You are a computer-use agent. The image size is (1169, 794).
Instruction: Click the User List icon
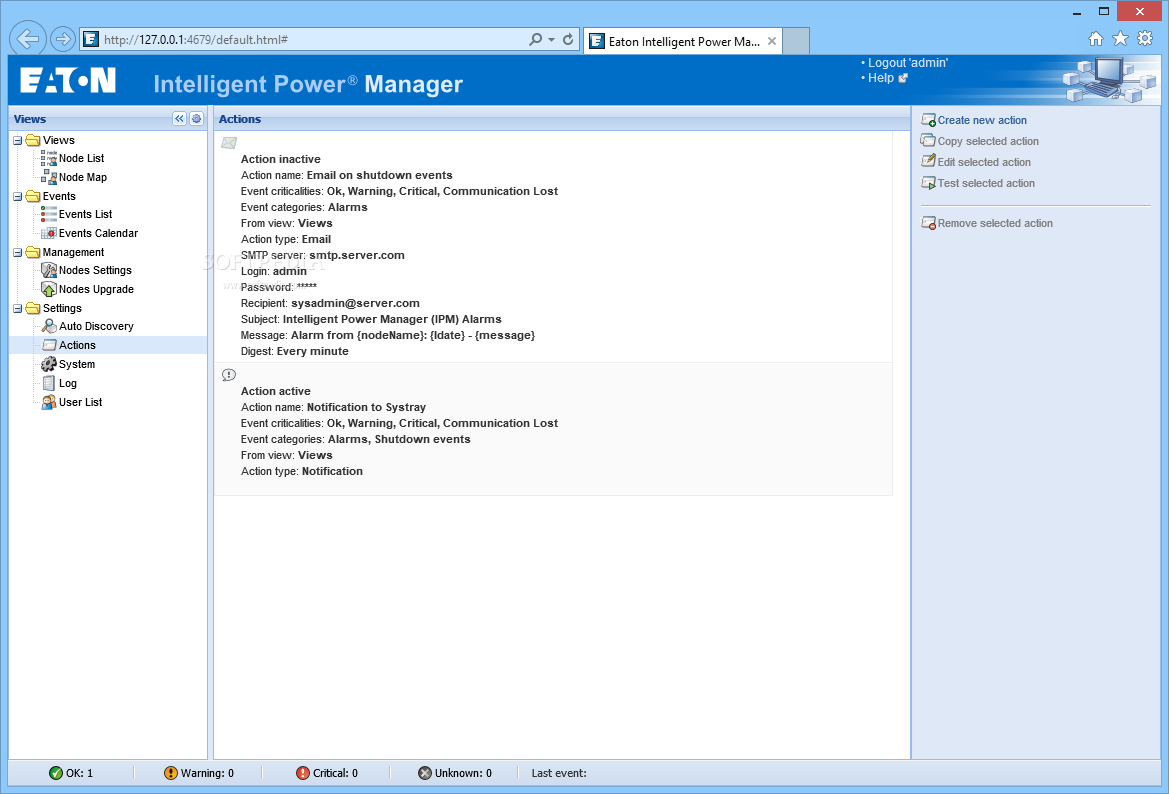[48, 402]
